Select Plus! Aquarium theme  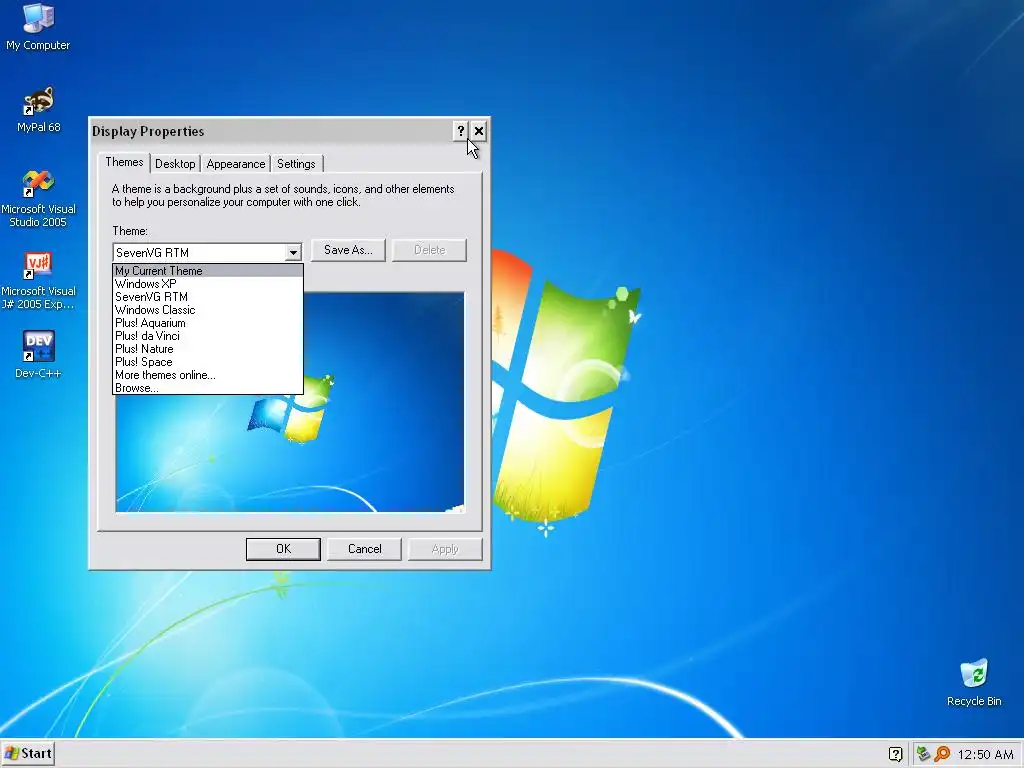click(x=208, y=323)
